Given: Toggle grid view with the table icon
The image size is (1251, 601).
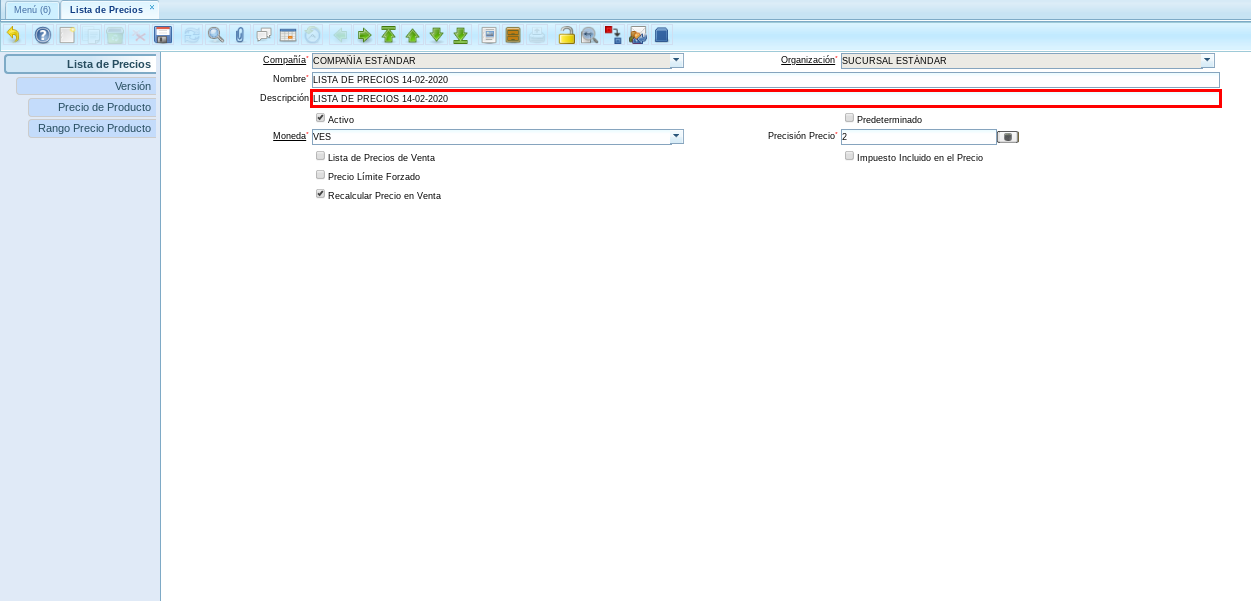Looking at the screenshot, I should (x=288, y=35).
